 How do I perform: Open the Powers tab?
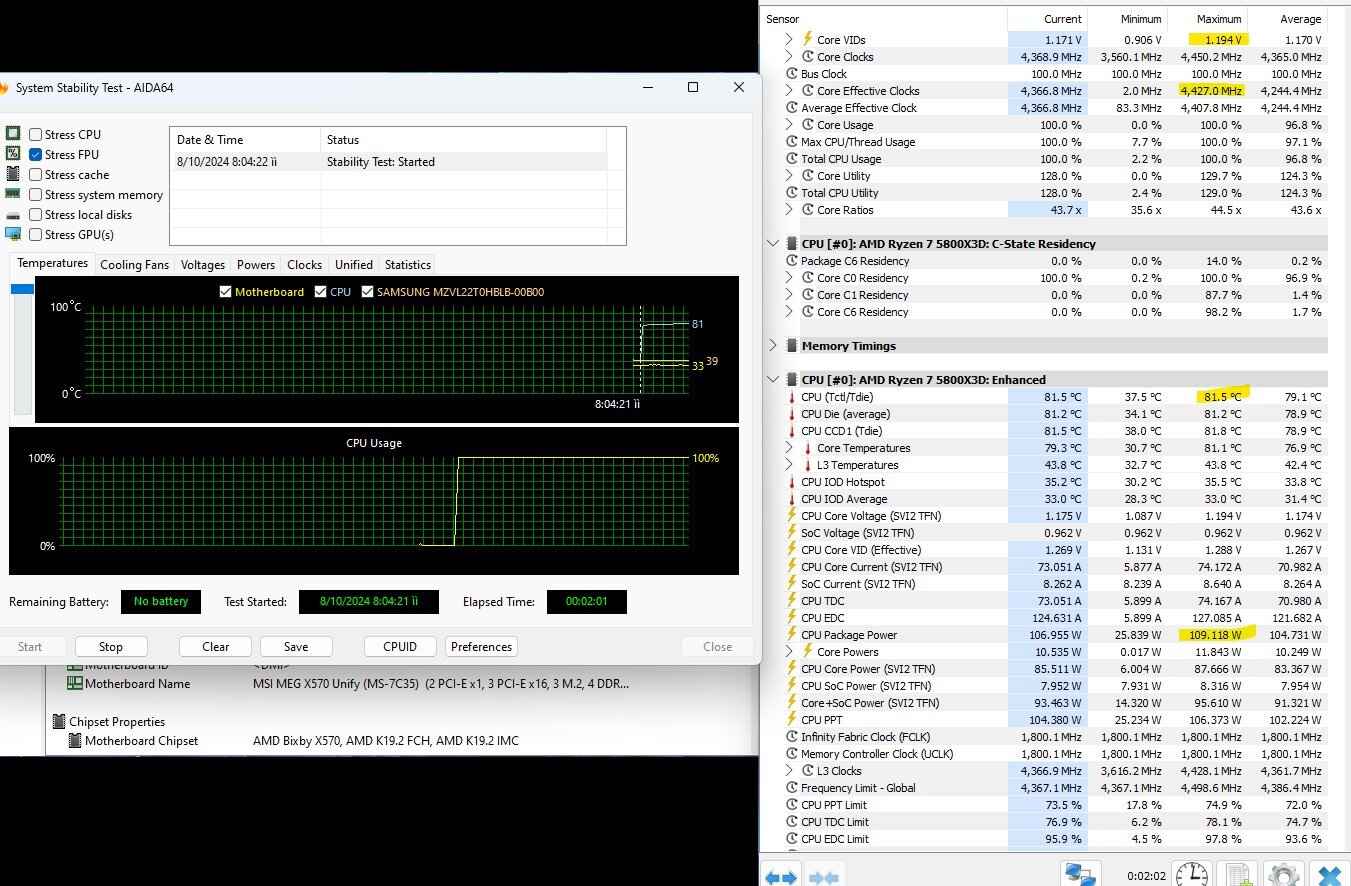tap(256, 265)
